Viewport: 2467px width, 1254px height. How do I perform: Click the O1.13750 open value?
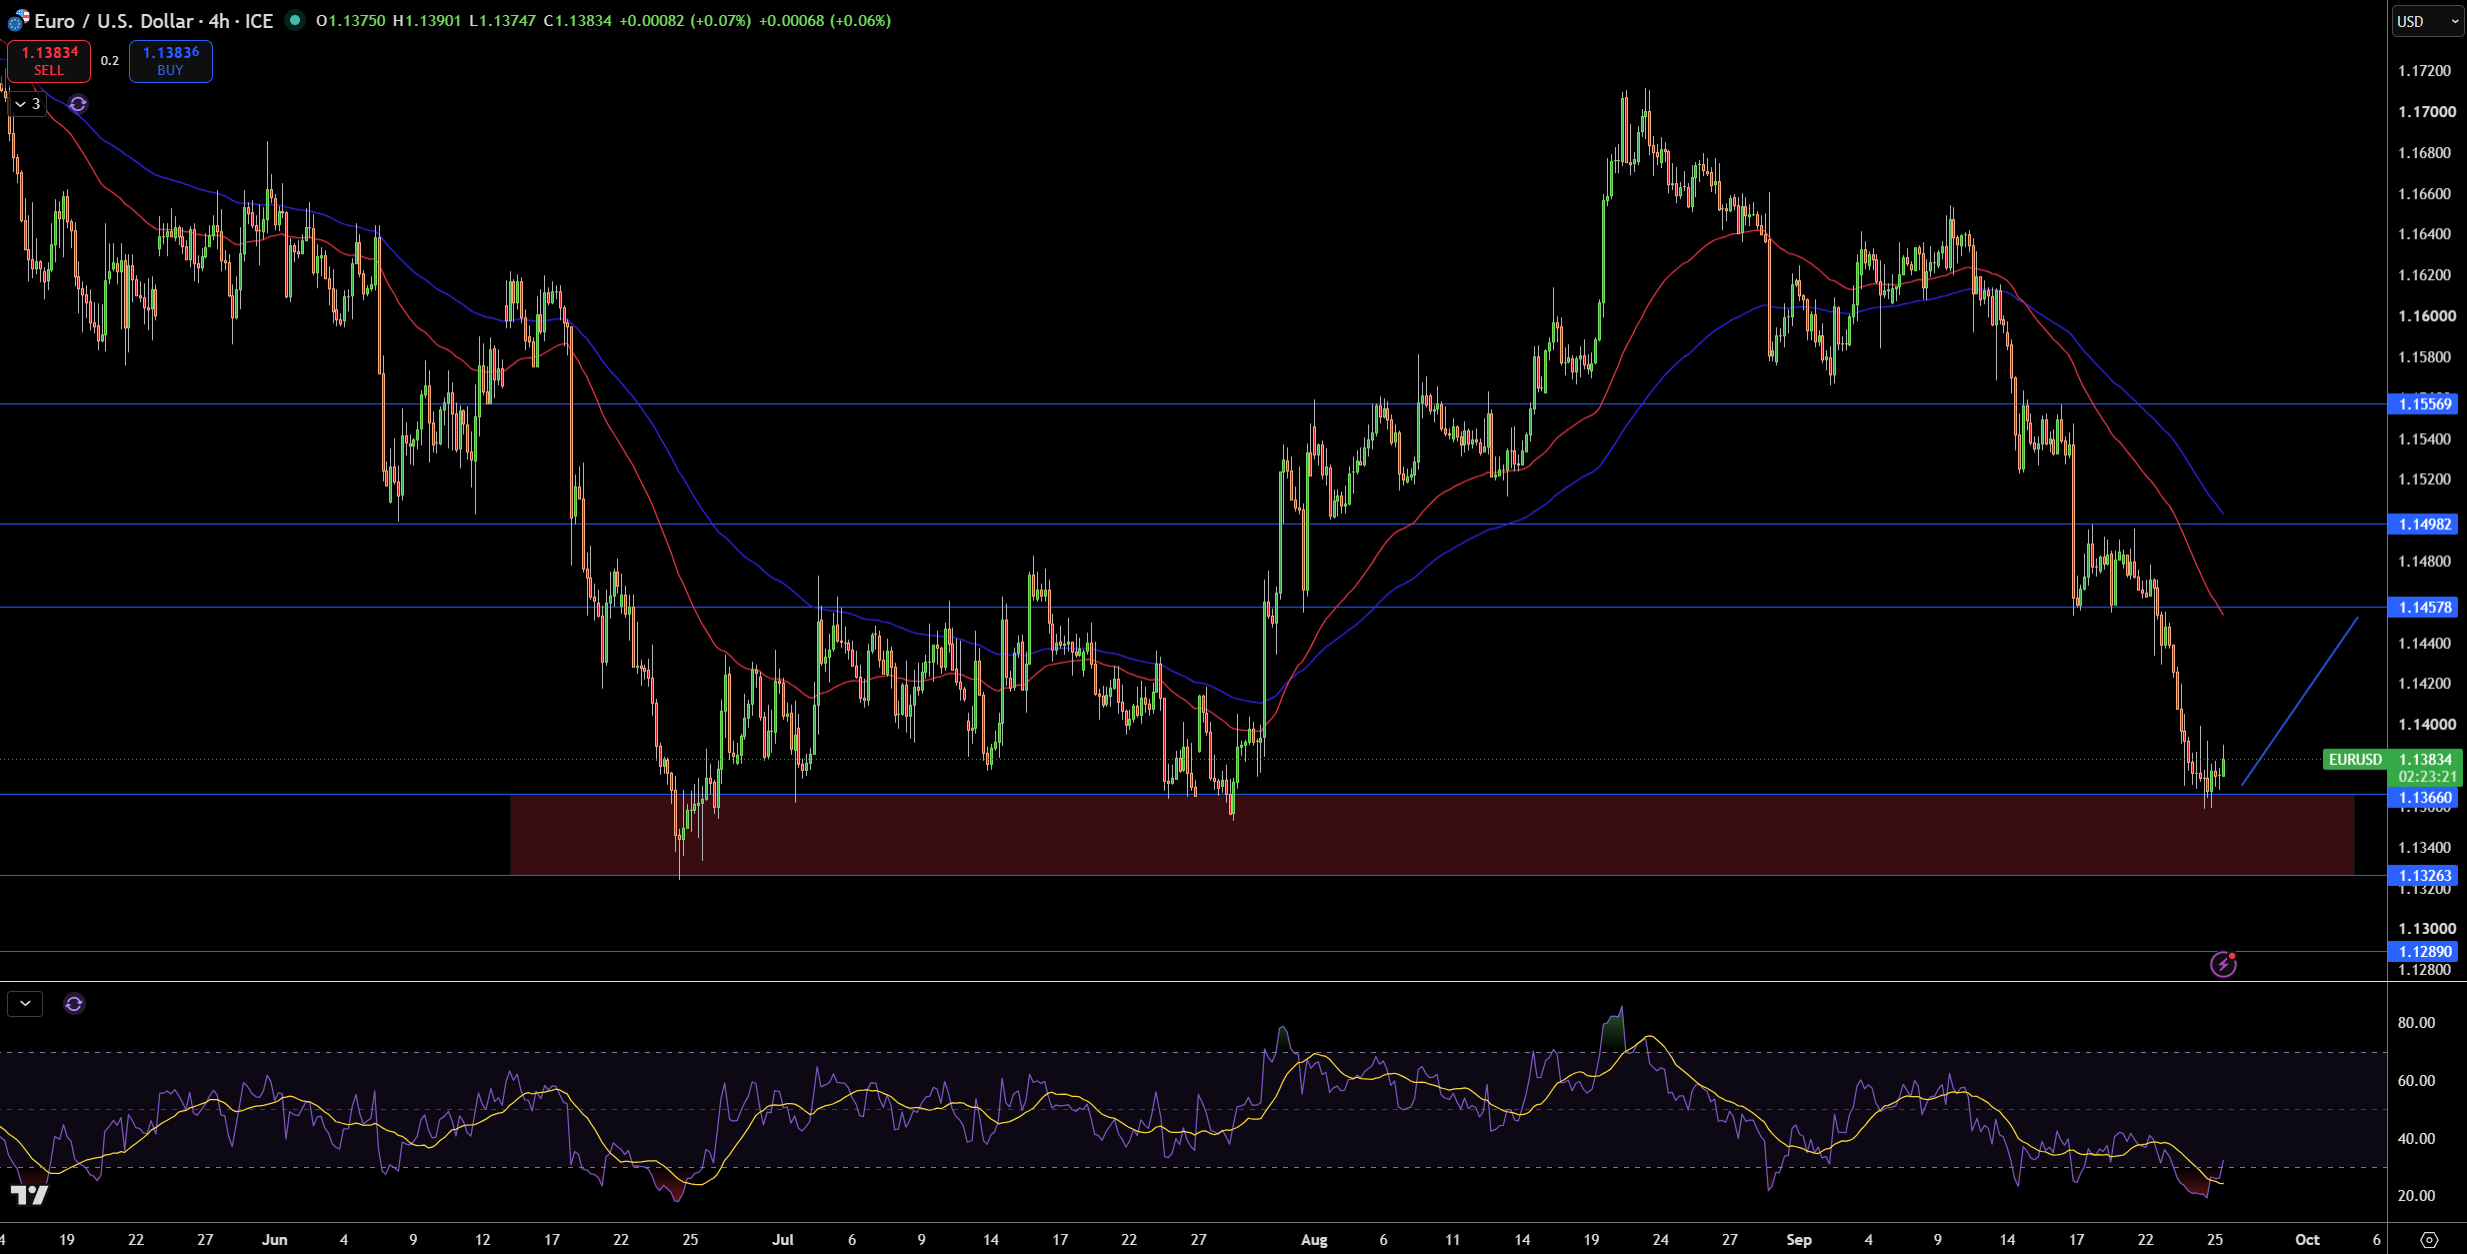point(351,20)
